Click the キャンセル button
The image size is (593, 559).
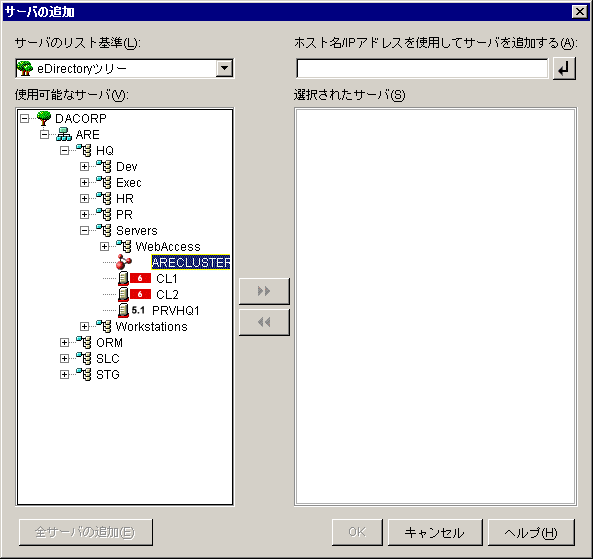(435, 532)
